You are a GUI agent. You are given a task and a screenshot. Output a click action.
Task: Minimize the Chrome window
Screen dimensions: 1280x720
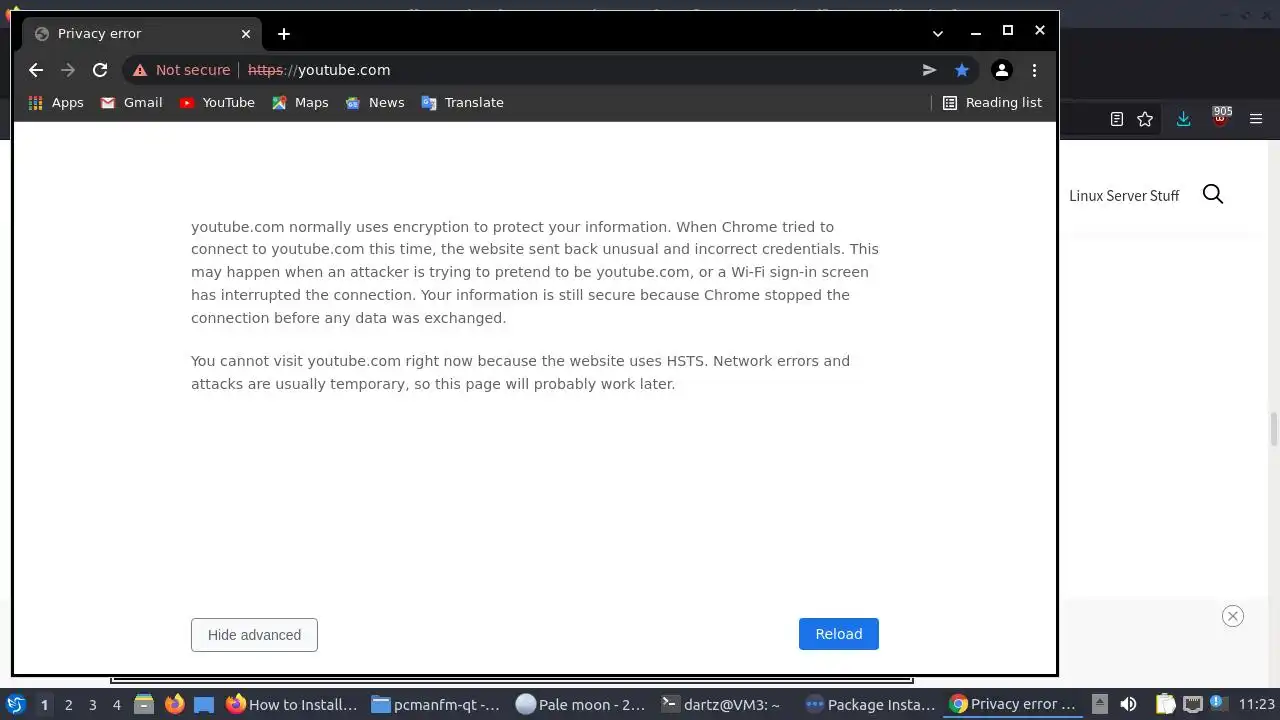[x=976, y=33]
